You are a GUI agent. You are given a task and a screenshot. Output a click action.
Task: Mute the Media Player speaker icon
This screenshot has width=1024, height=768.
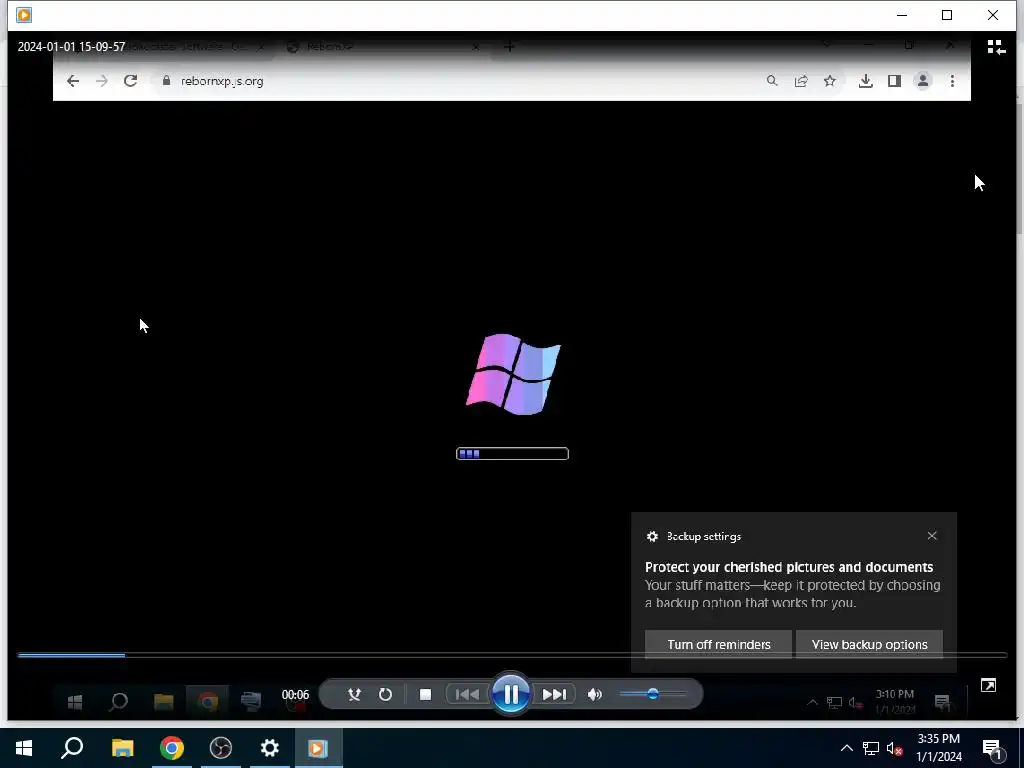[x=594, y=694]
